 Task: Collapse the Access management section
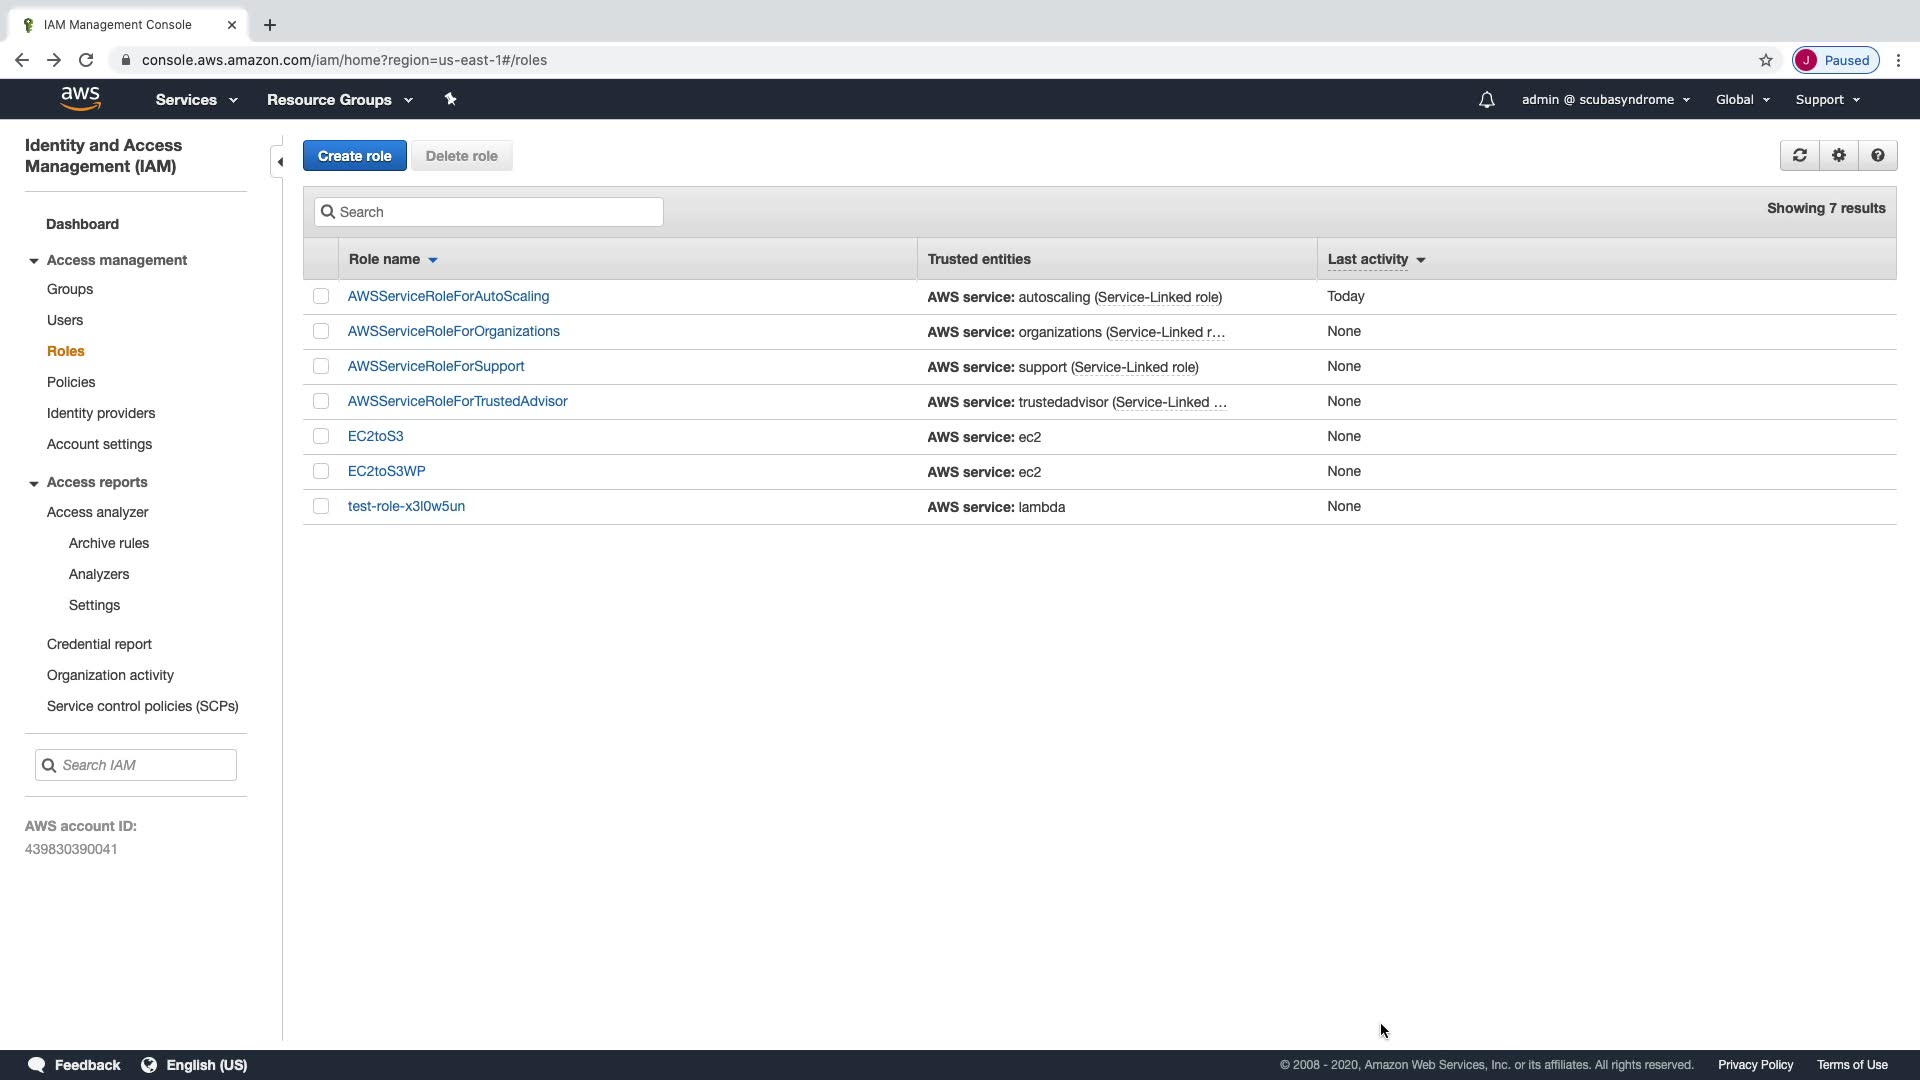pos(34,261)
